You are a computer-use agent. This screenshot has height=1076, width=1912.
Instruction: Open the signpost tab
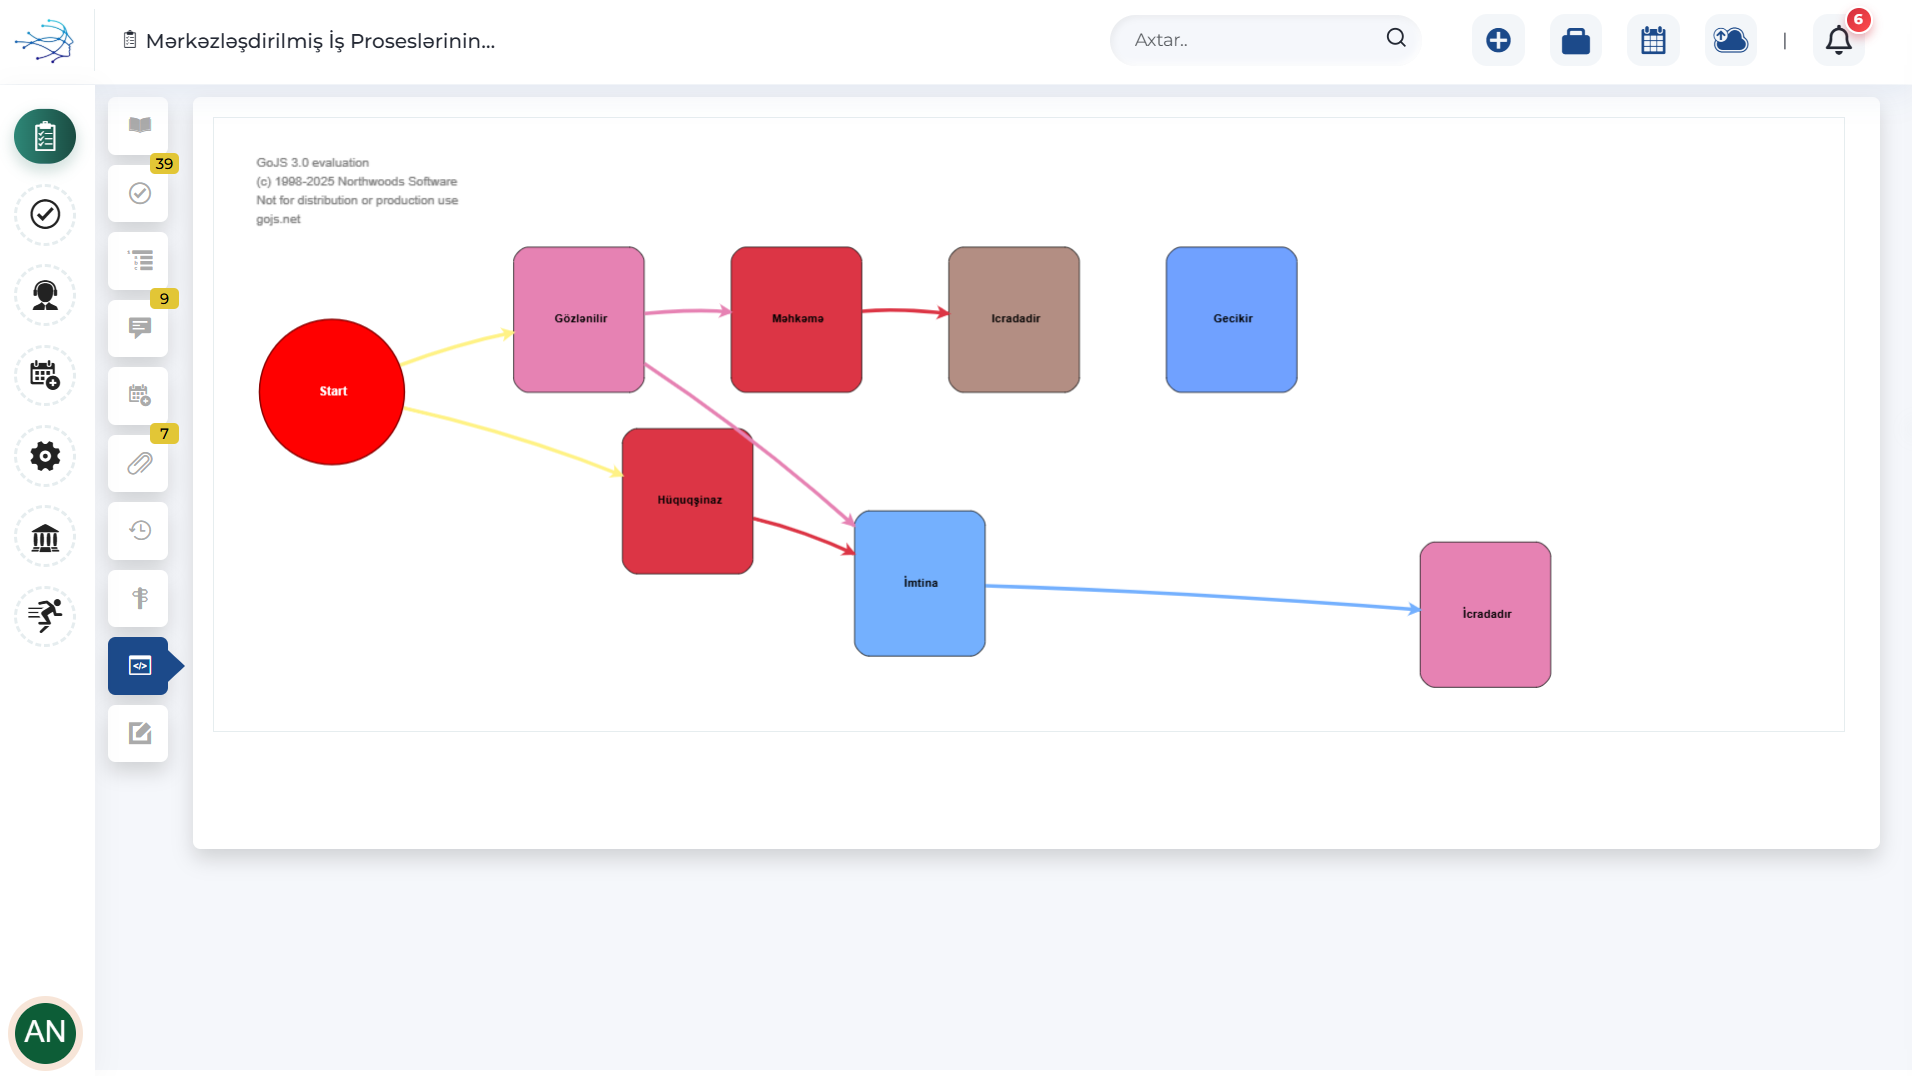[x=138, y=598]
